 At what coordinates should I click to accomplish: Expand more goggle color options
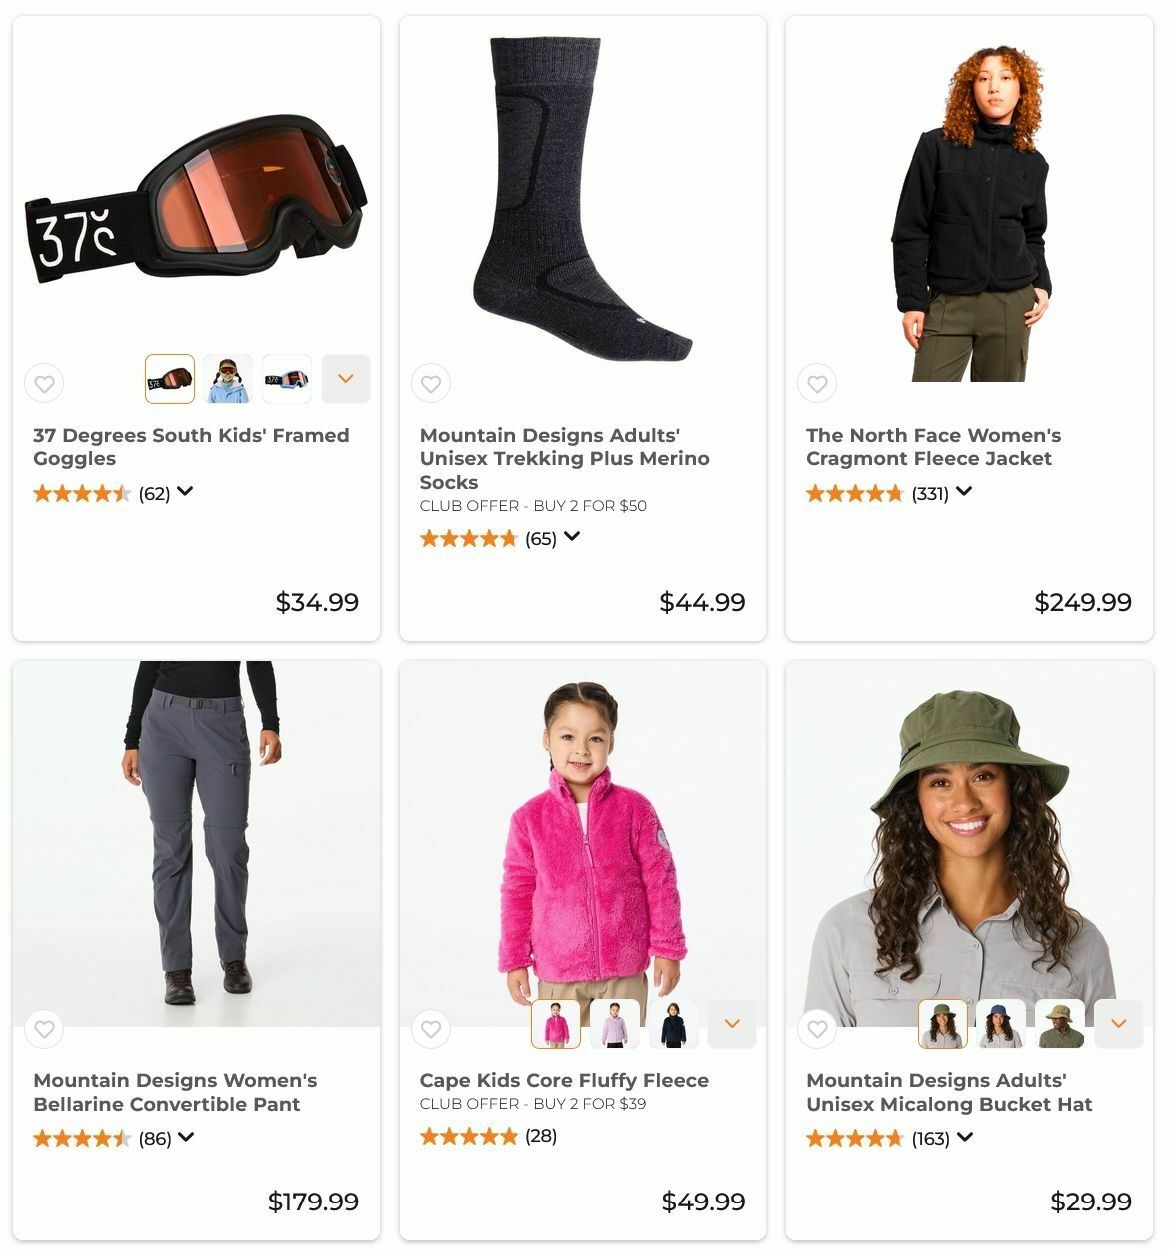pos(346,379)
